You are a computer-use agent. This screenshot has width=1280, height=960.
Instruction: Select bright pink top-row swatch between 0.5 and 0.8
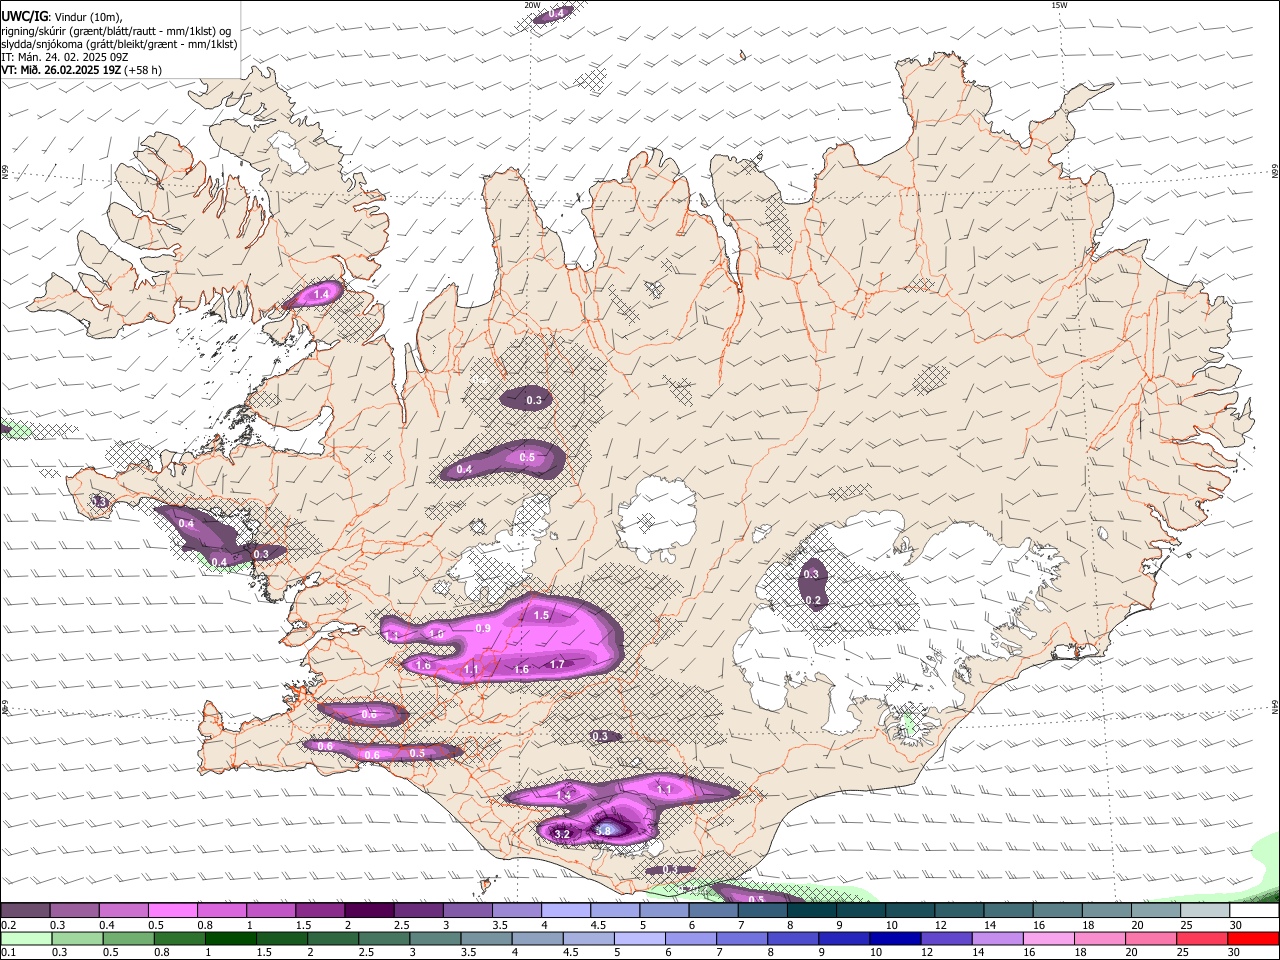click(x=172, y=910)
